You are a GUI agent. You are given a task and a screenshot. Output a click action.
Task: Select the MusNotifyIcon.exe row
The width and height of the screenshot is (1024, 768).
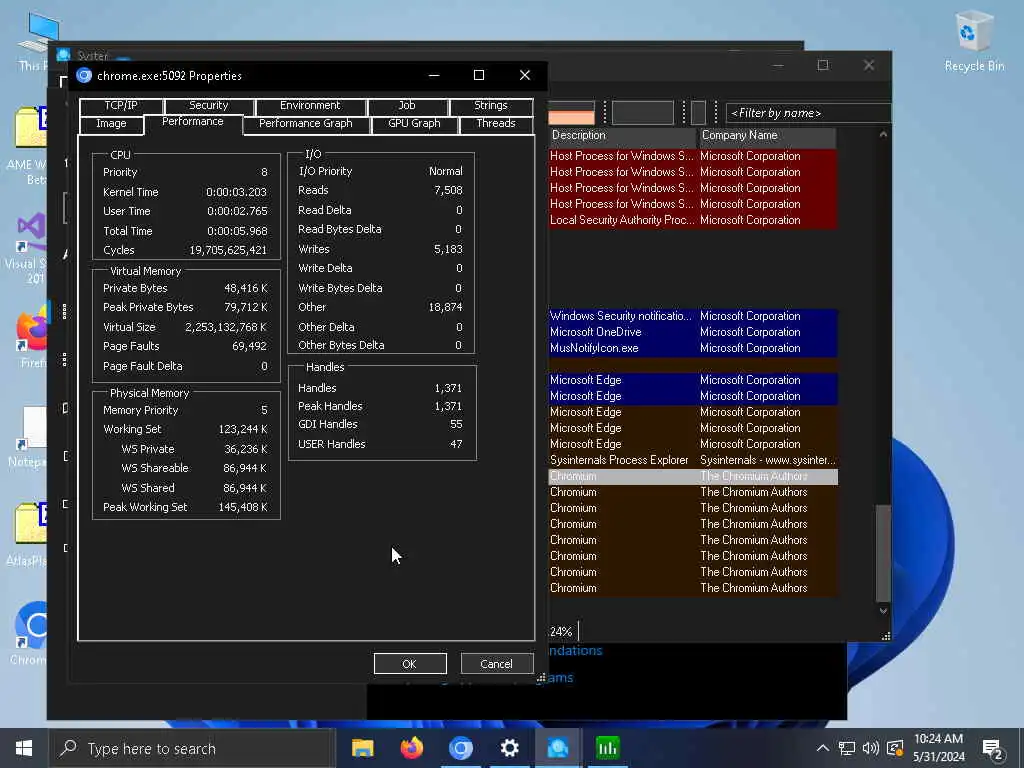click(x=692, y=348)
